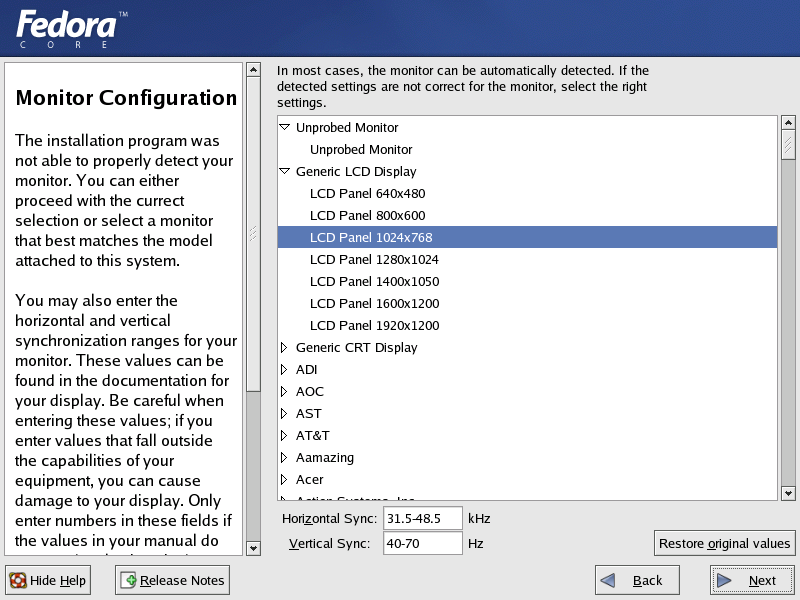The height and width of the screenshot is (600, 800).
Task: Click Restore original values button
Action: click(x=724, y=543)
